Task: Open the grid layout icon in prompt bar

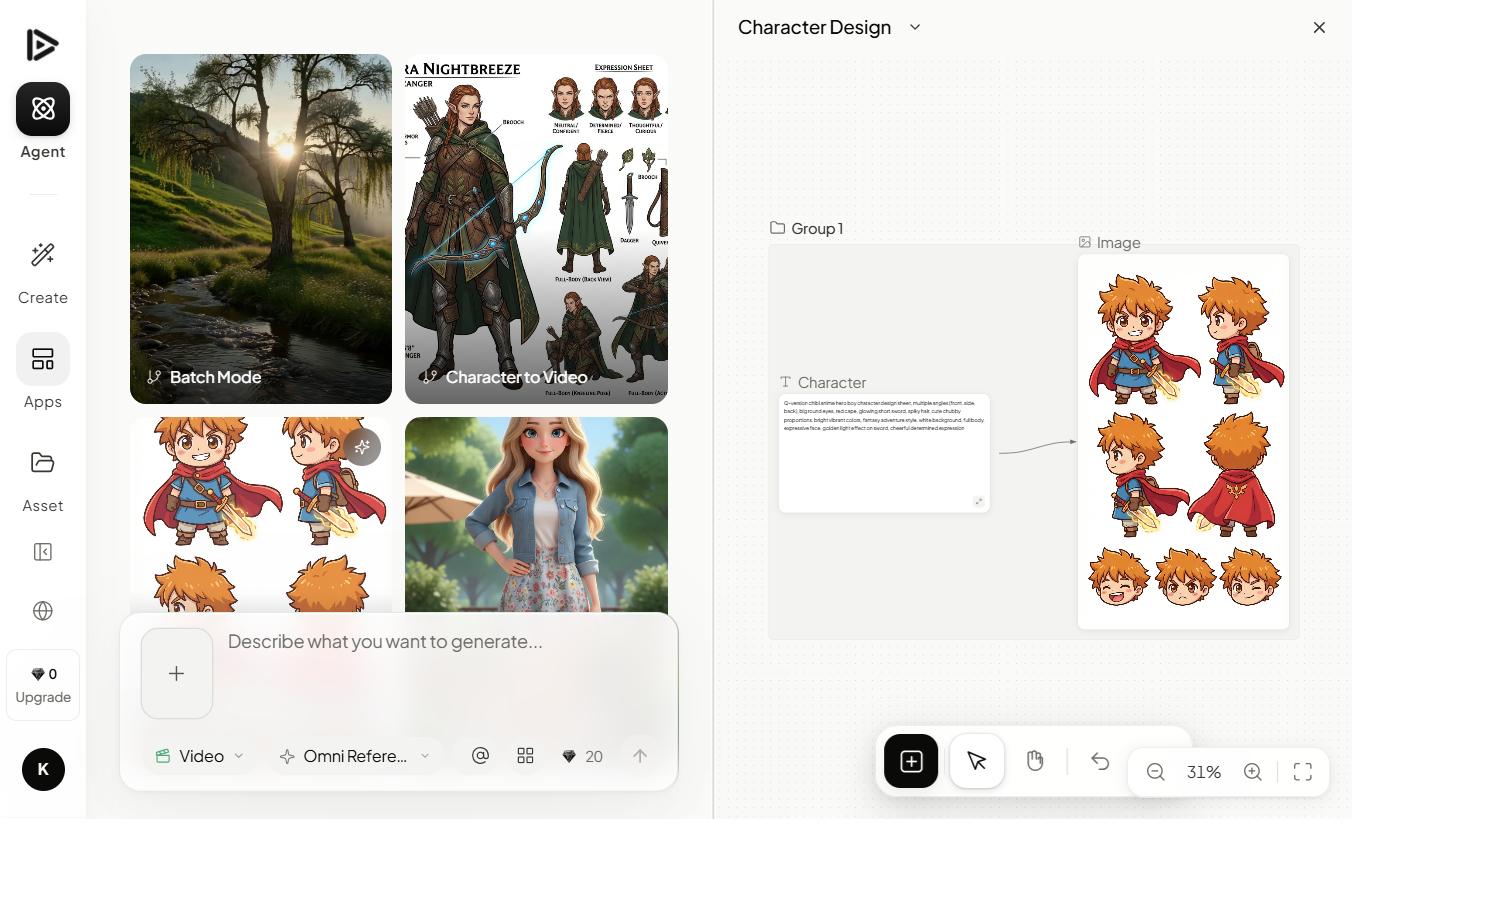Action: [x=525, y=755]
